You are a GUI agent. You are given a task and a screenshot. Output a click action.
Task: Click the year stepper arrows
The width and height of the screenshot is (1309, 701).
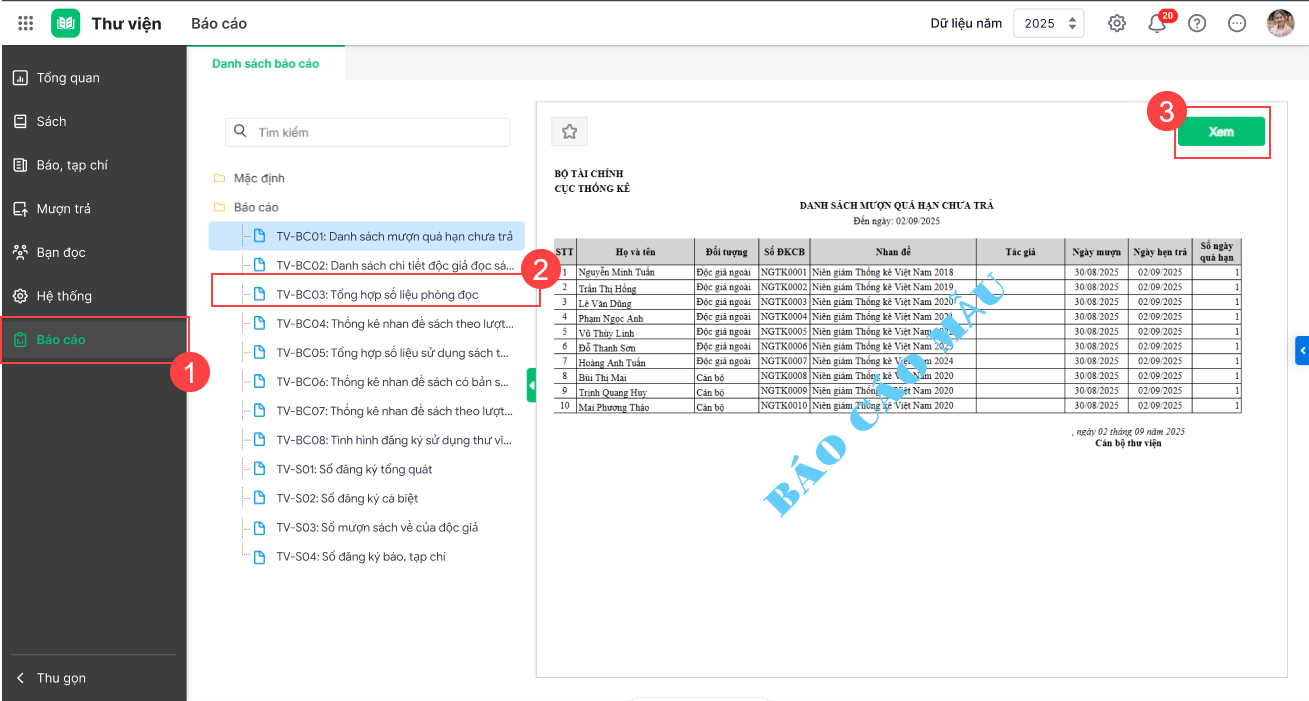pos(1073,23)
